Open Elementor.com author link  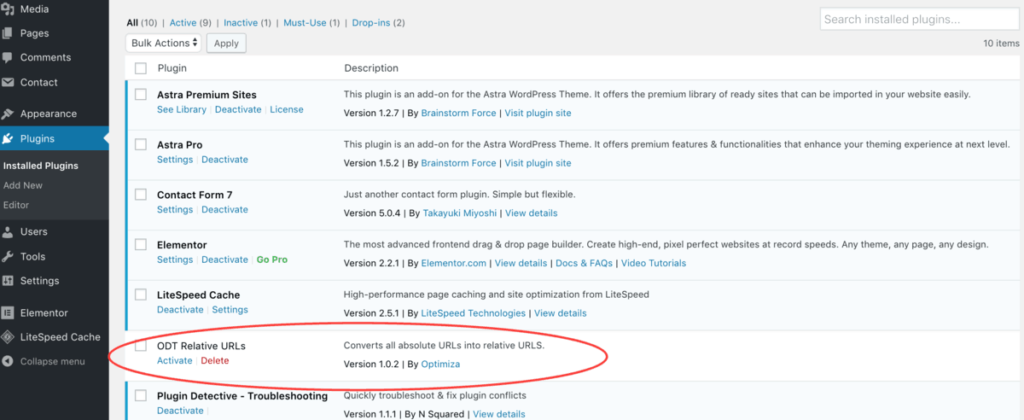click(x=454, y=263)
